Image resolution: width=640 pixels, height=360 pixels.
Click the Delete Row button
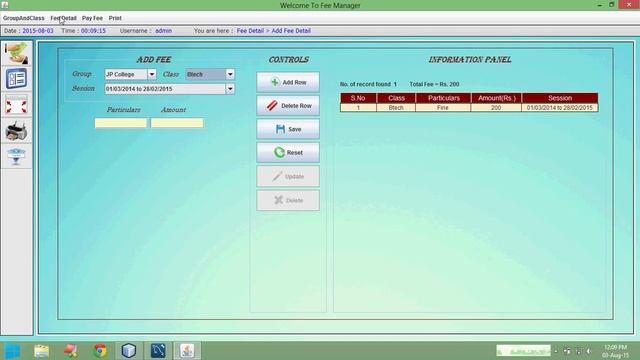(288, 106)
